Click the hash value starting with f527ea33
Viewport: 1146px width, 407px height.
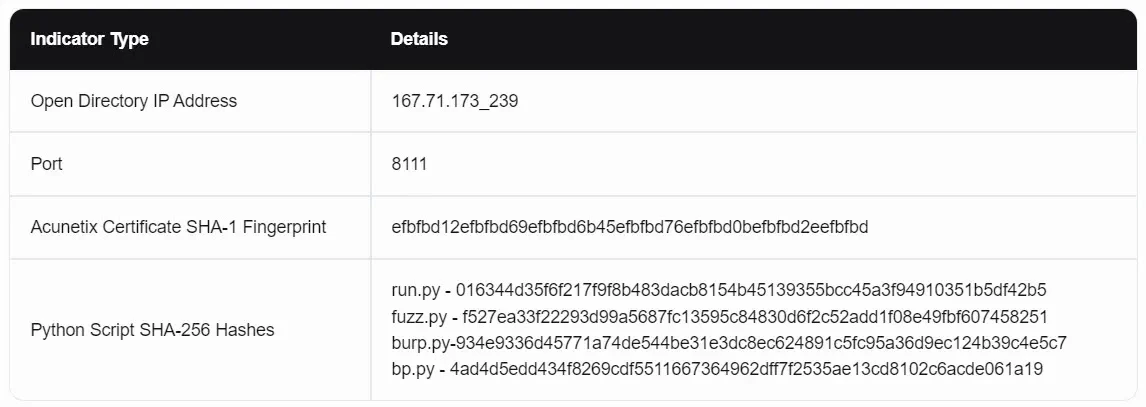coord(754,317)
